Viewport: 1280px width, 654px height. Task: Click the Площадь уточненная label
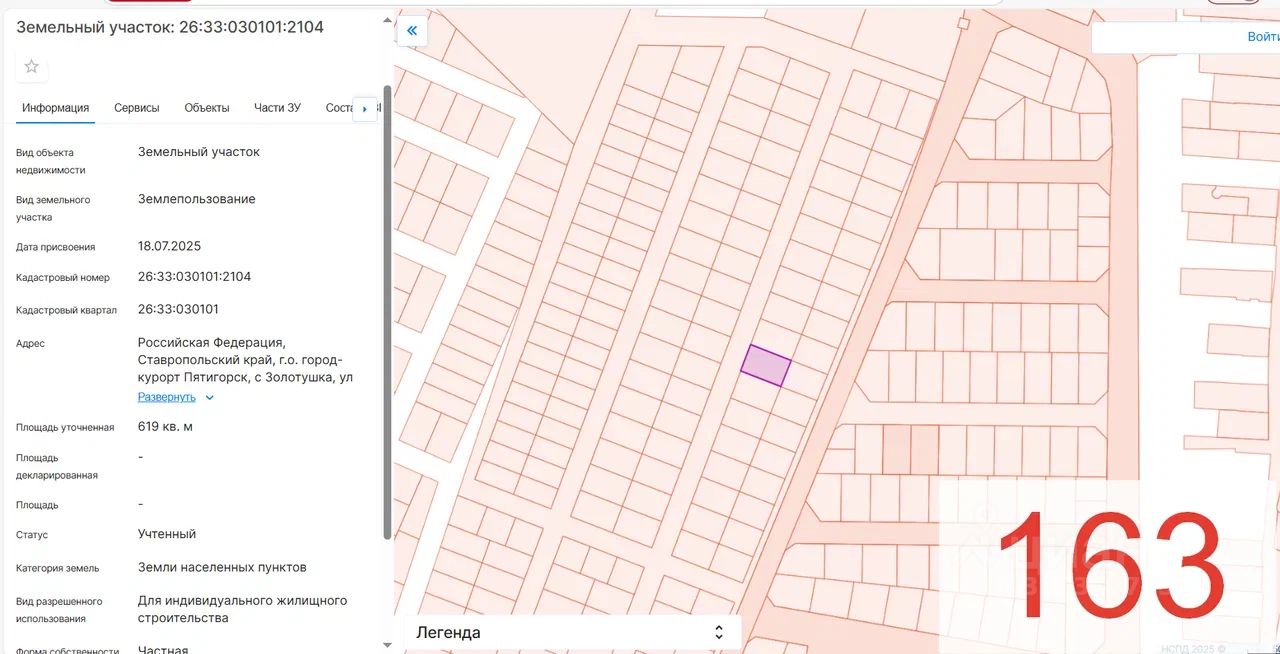coord(65,428)
